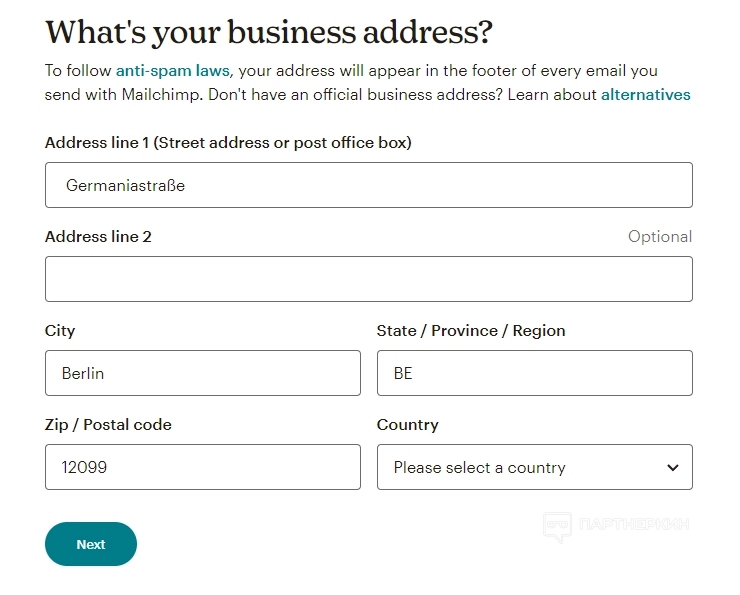Screen dimensions: 740x595
Task: Click the Partnerkin watermark logo icon
Action: [x=557, y=525]
